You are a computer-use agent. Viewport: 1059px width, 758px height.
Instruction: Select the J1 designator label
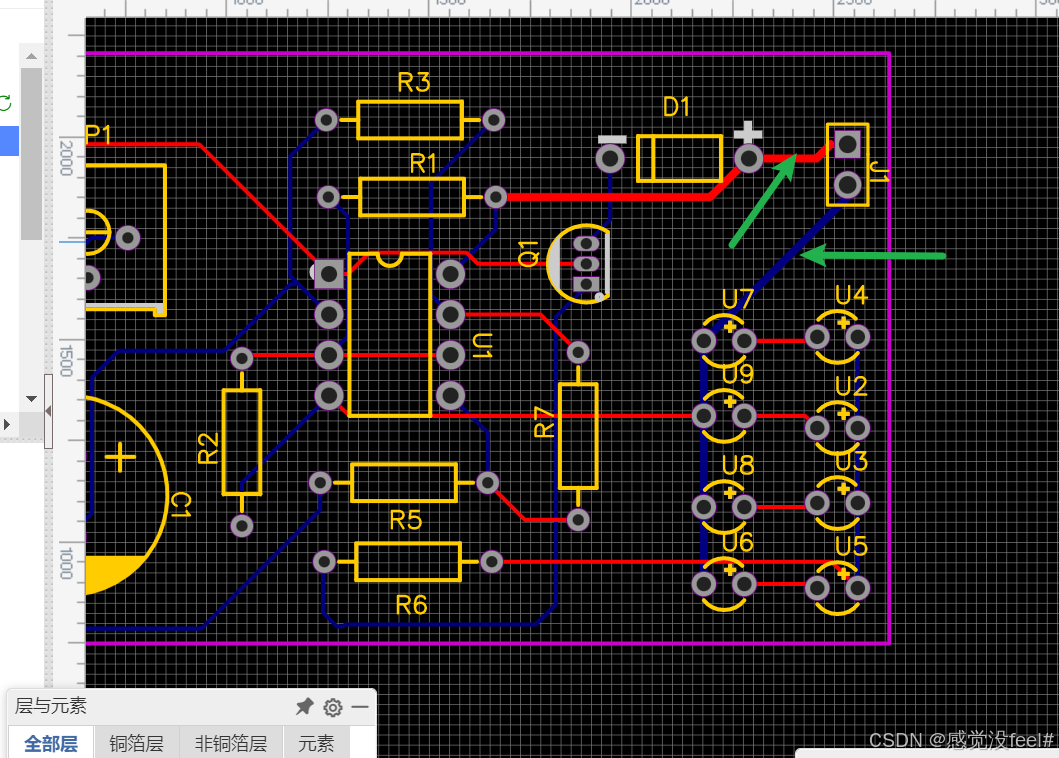(879, 172)
